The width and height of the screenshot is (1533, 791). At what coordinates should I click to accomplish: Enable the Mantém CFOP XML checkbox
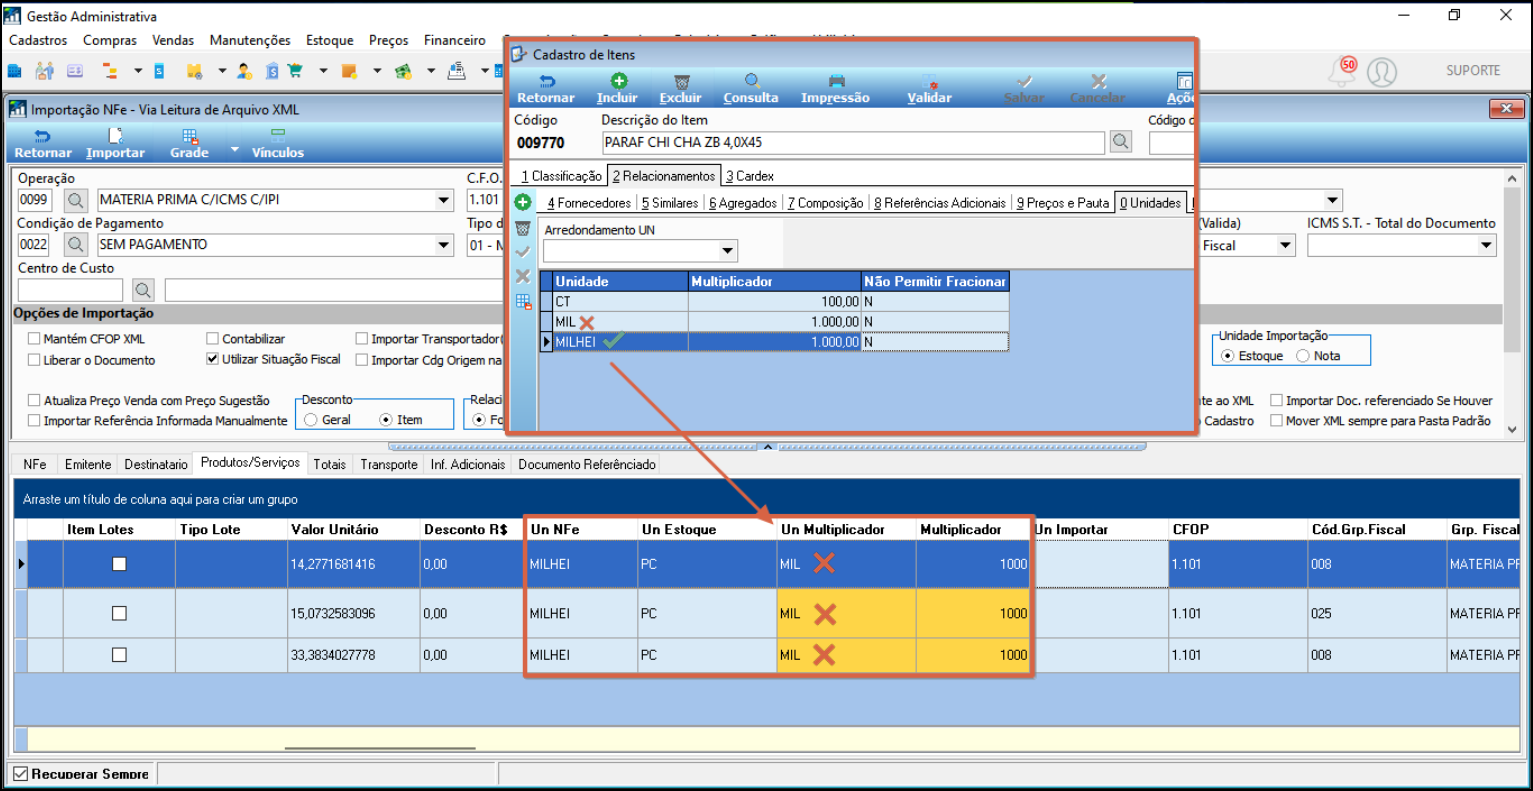[x=34, y=339]
